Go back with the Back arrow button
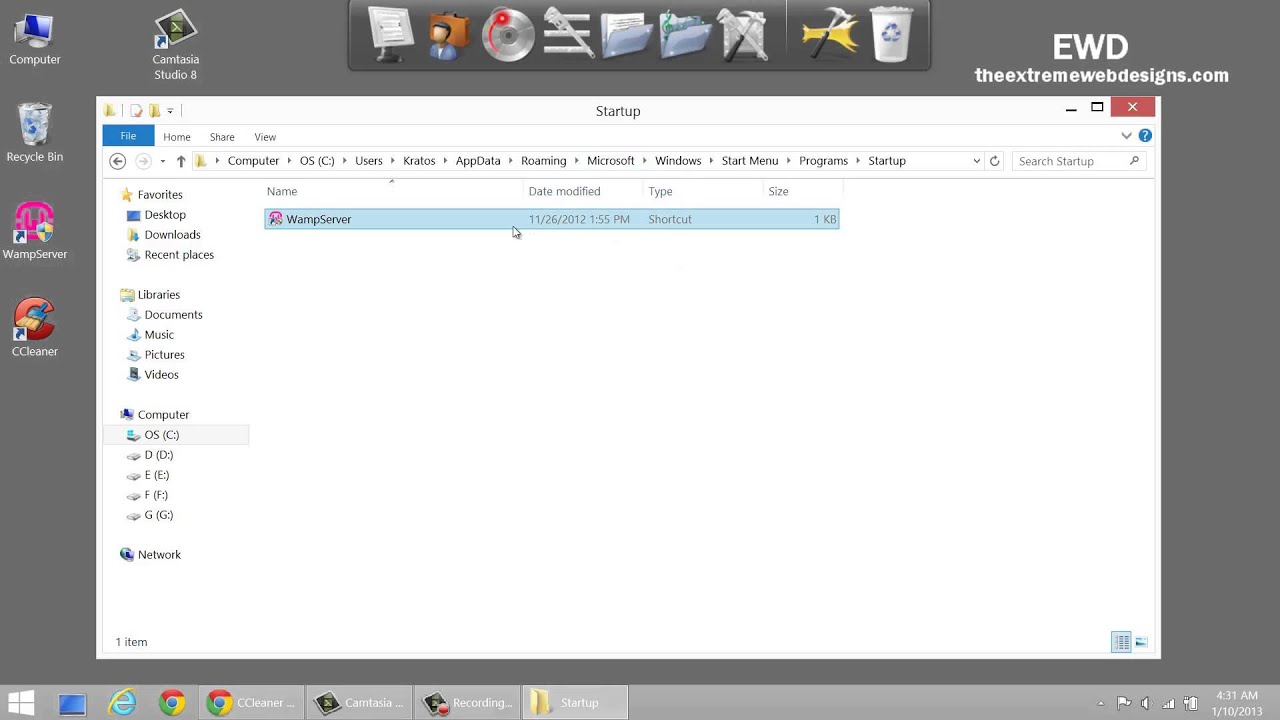 tap(118, 161)
